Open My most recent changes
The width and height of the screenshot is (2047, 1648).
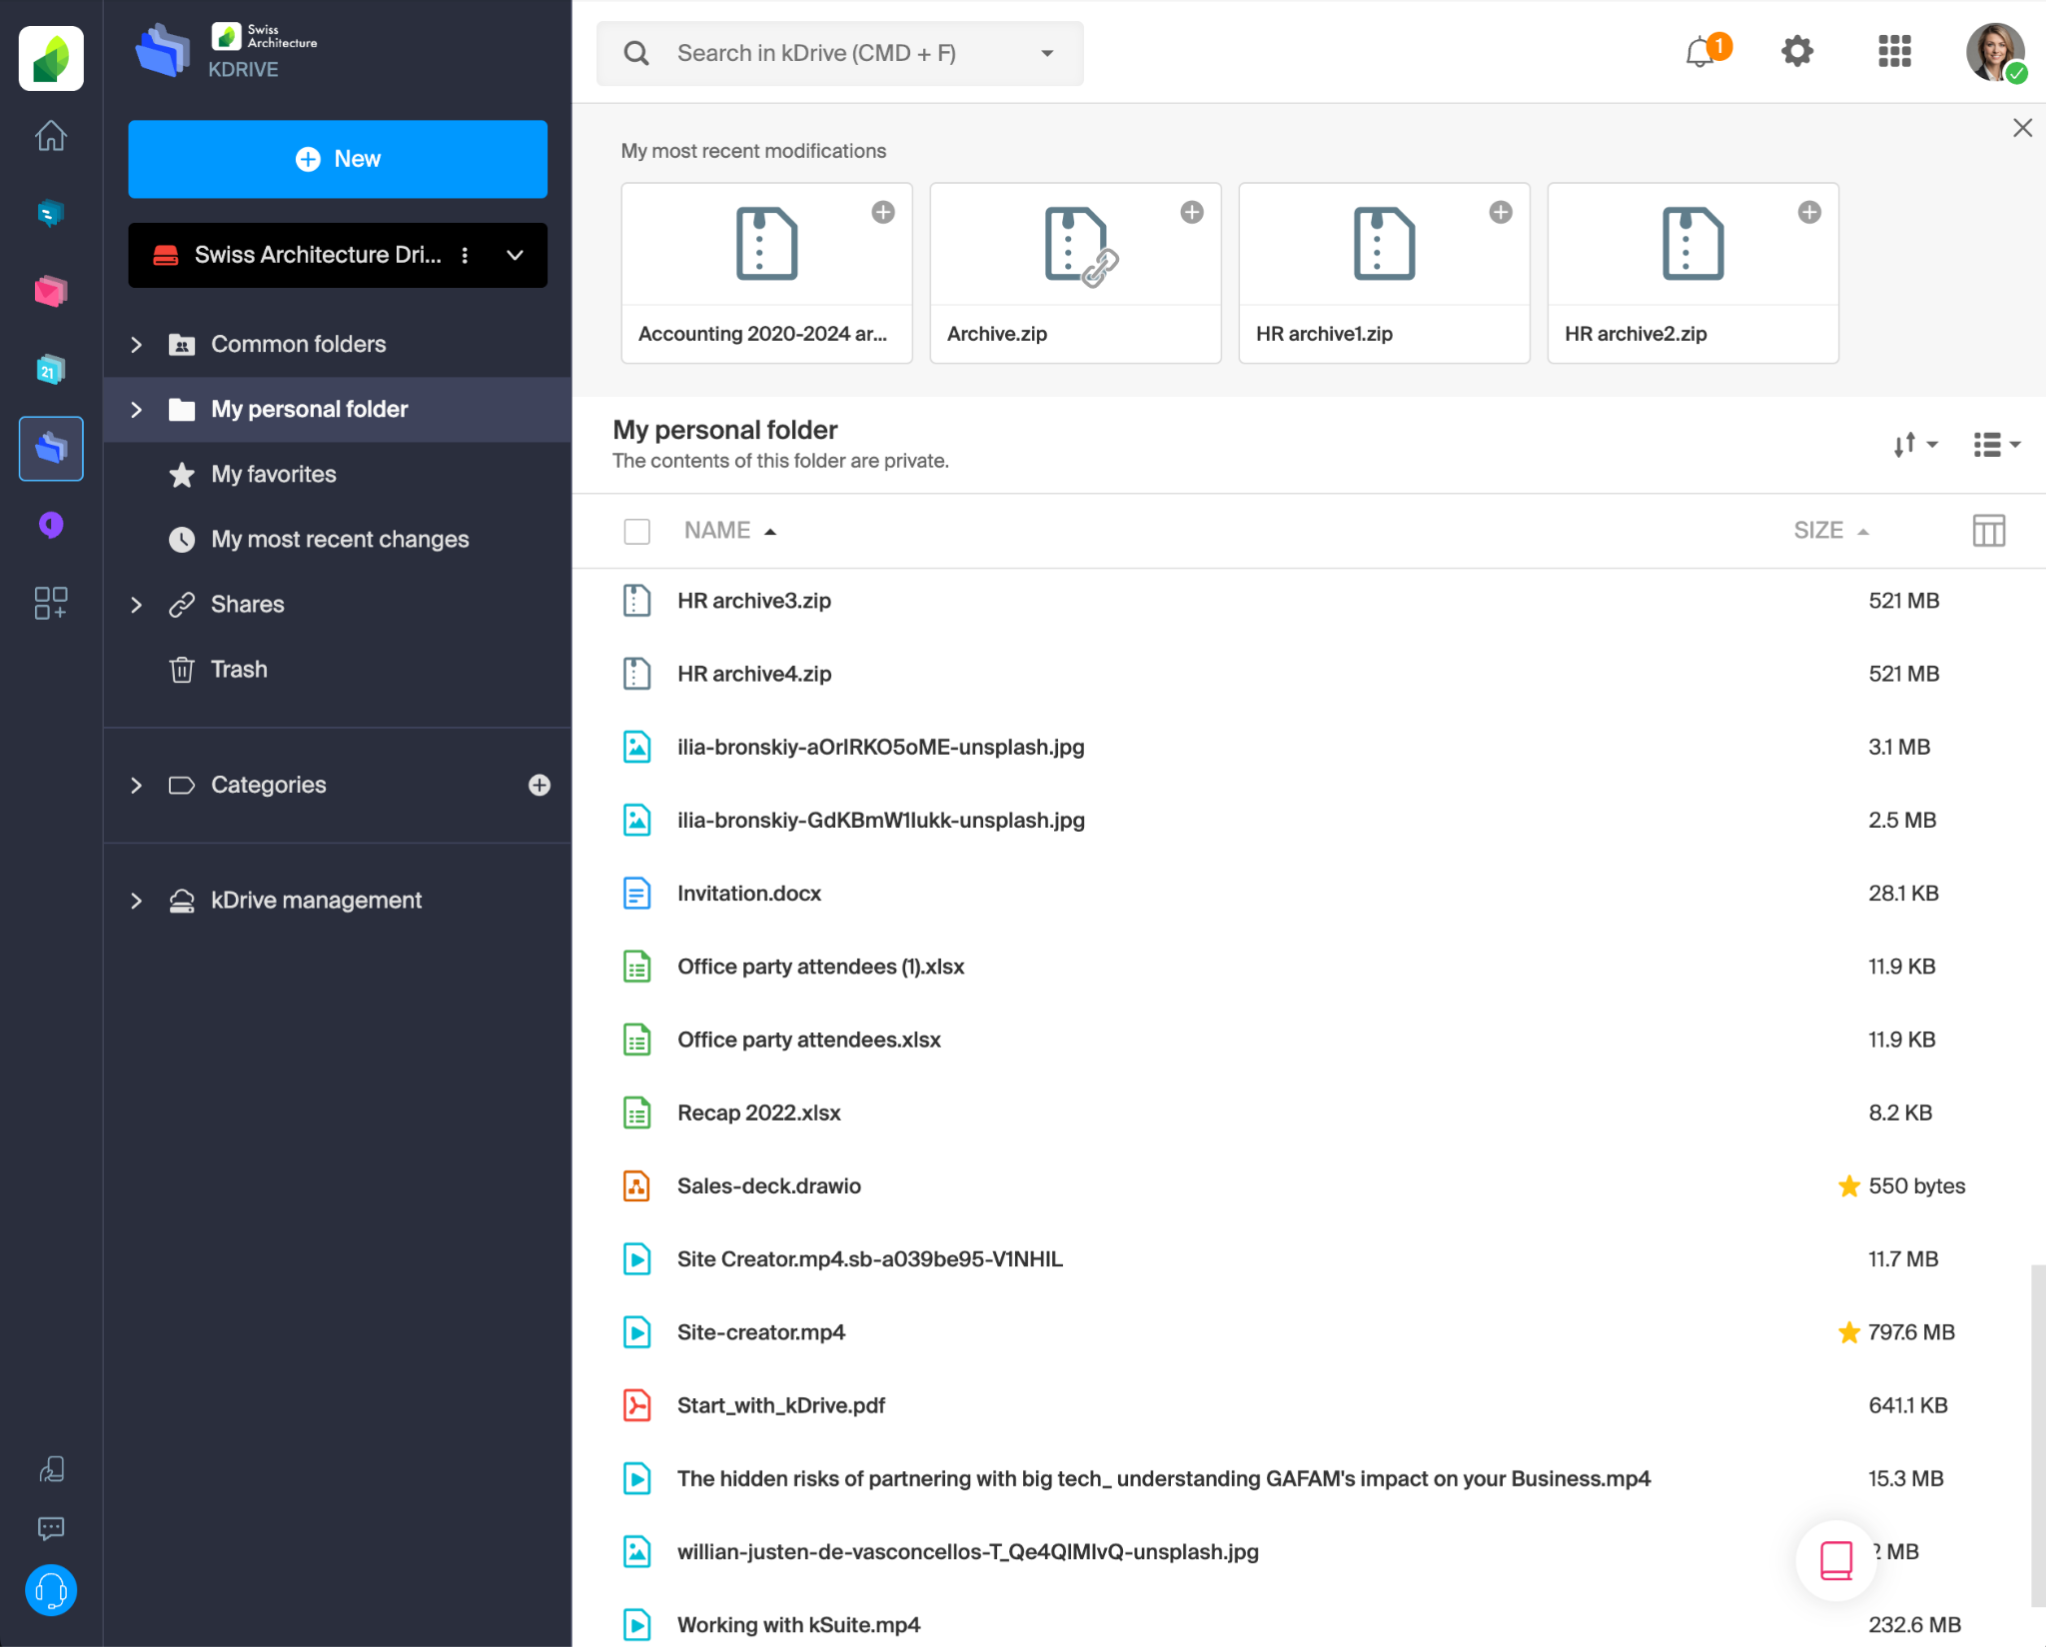point(339,539)
